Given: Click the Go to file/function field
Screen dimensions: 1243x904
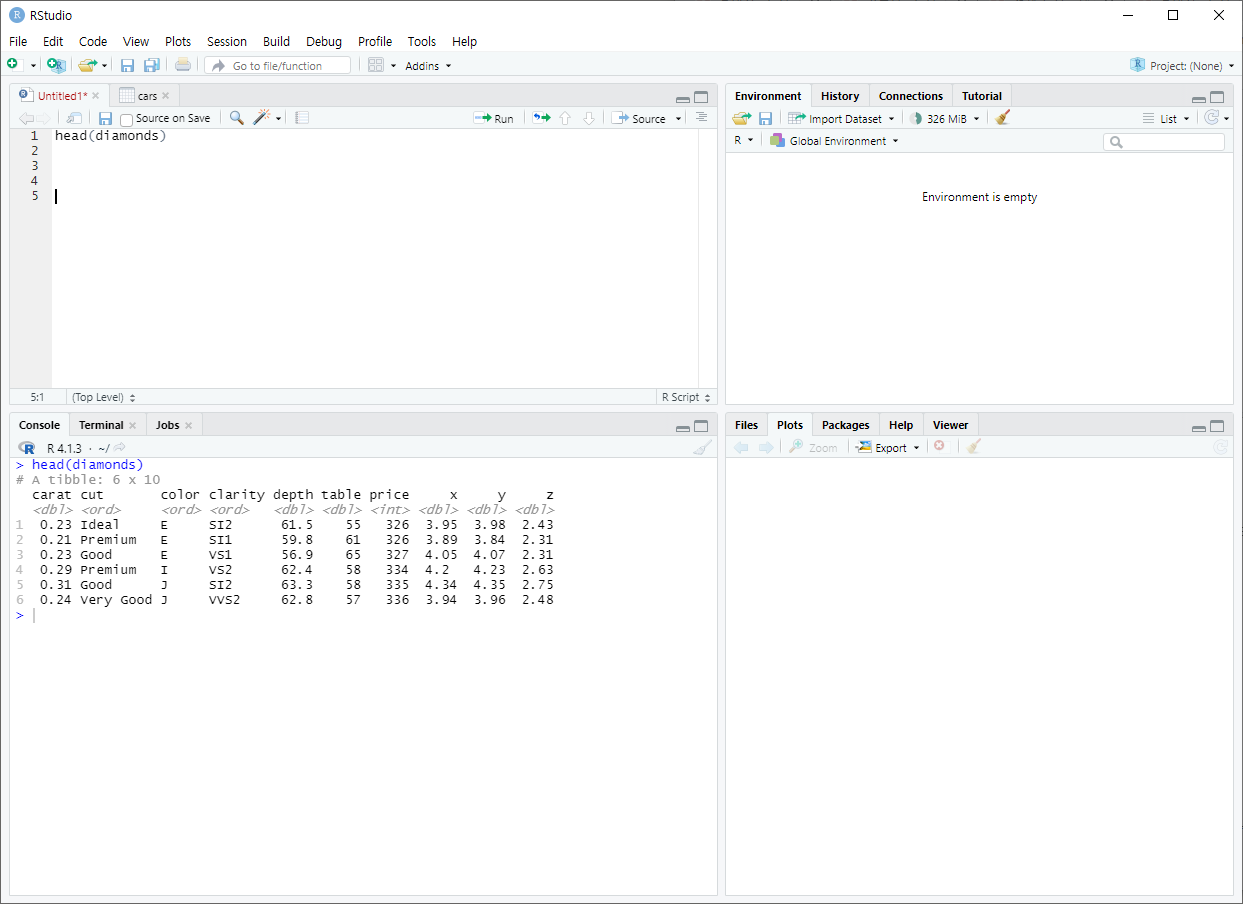Looking at the screenshot, I should 278,65.
